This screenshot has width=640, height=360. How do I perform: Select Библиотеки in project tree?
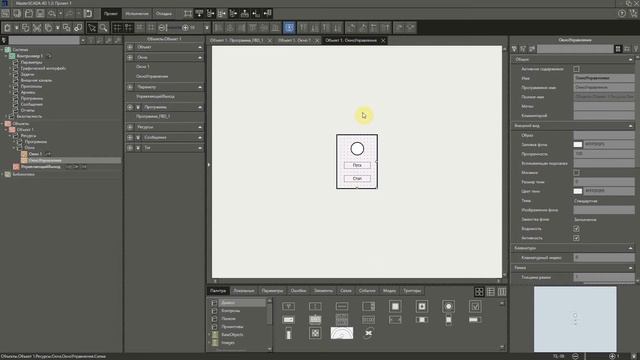tap(23, 174)
